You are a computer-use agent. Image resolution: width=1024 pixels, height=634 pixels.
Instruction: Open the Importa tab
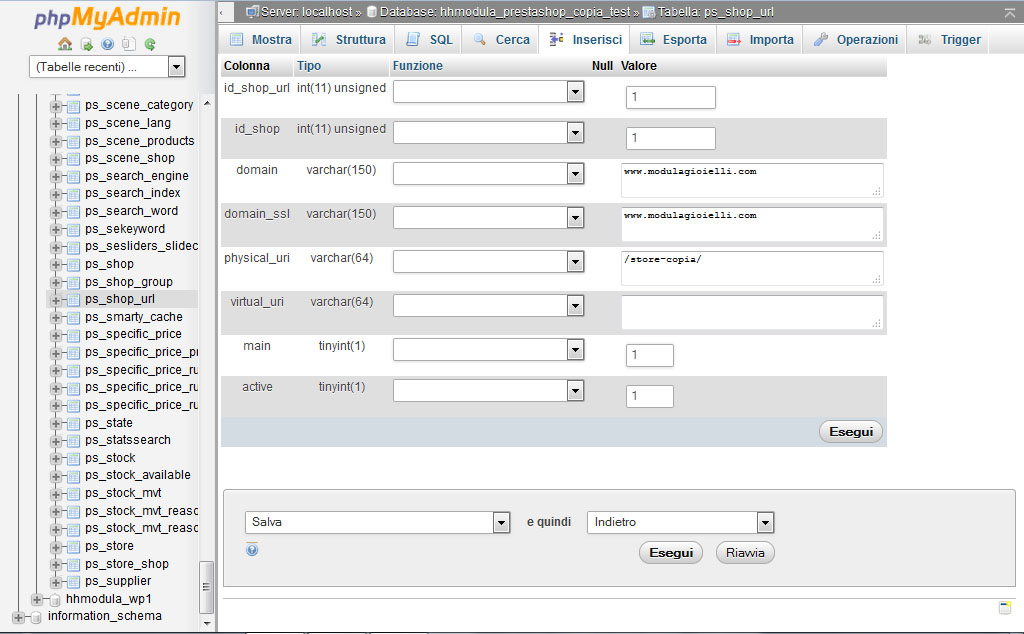click(760, 39)
